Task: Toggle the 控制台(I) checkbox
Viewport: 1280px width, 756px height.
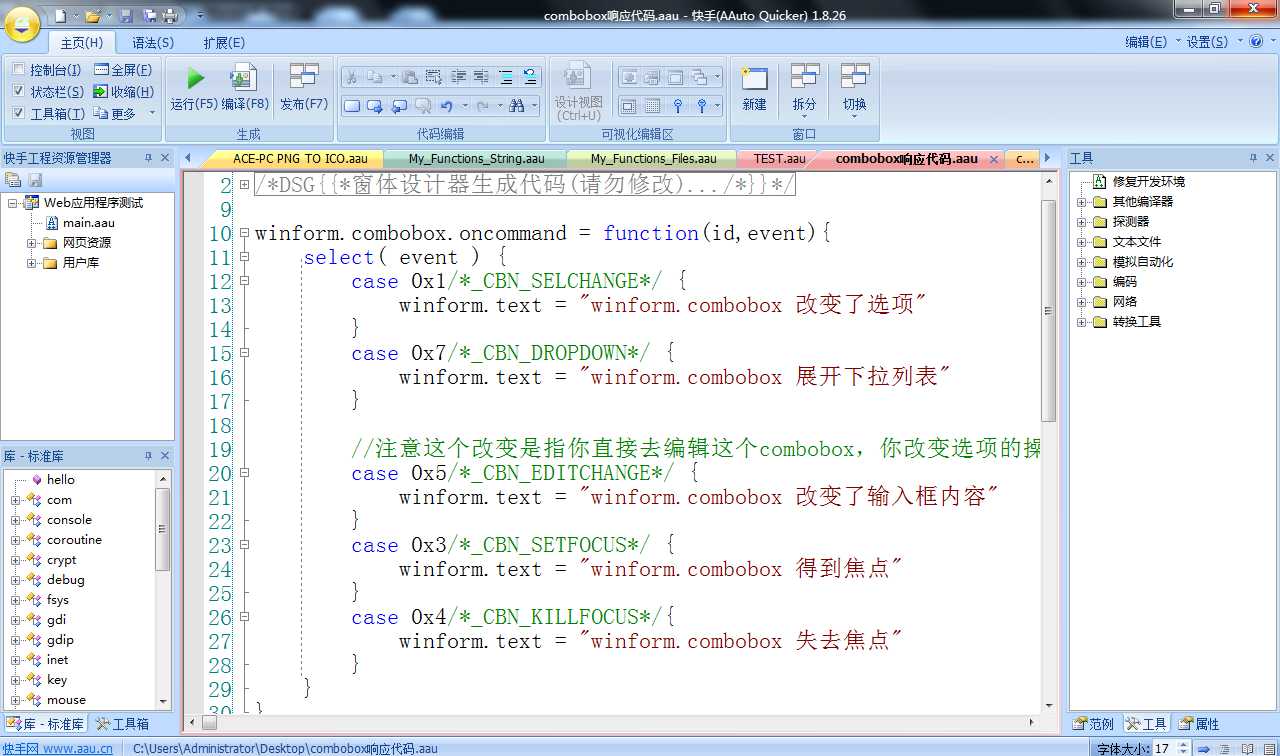Action: pyautogui.click(x=19, y=70)
